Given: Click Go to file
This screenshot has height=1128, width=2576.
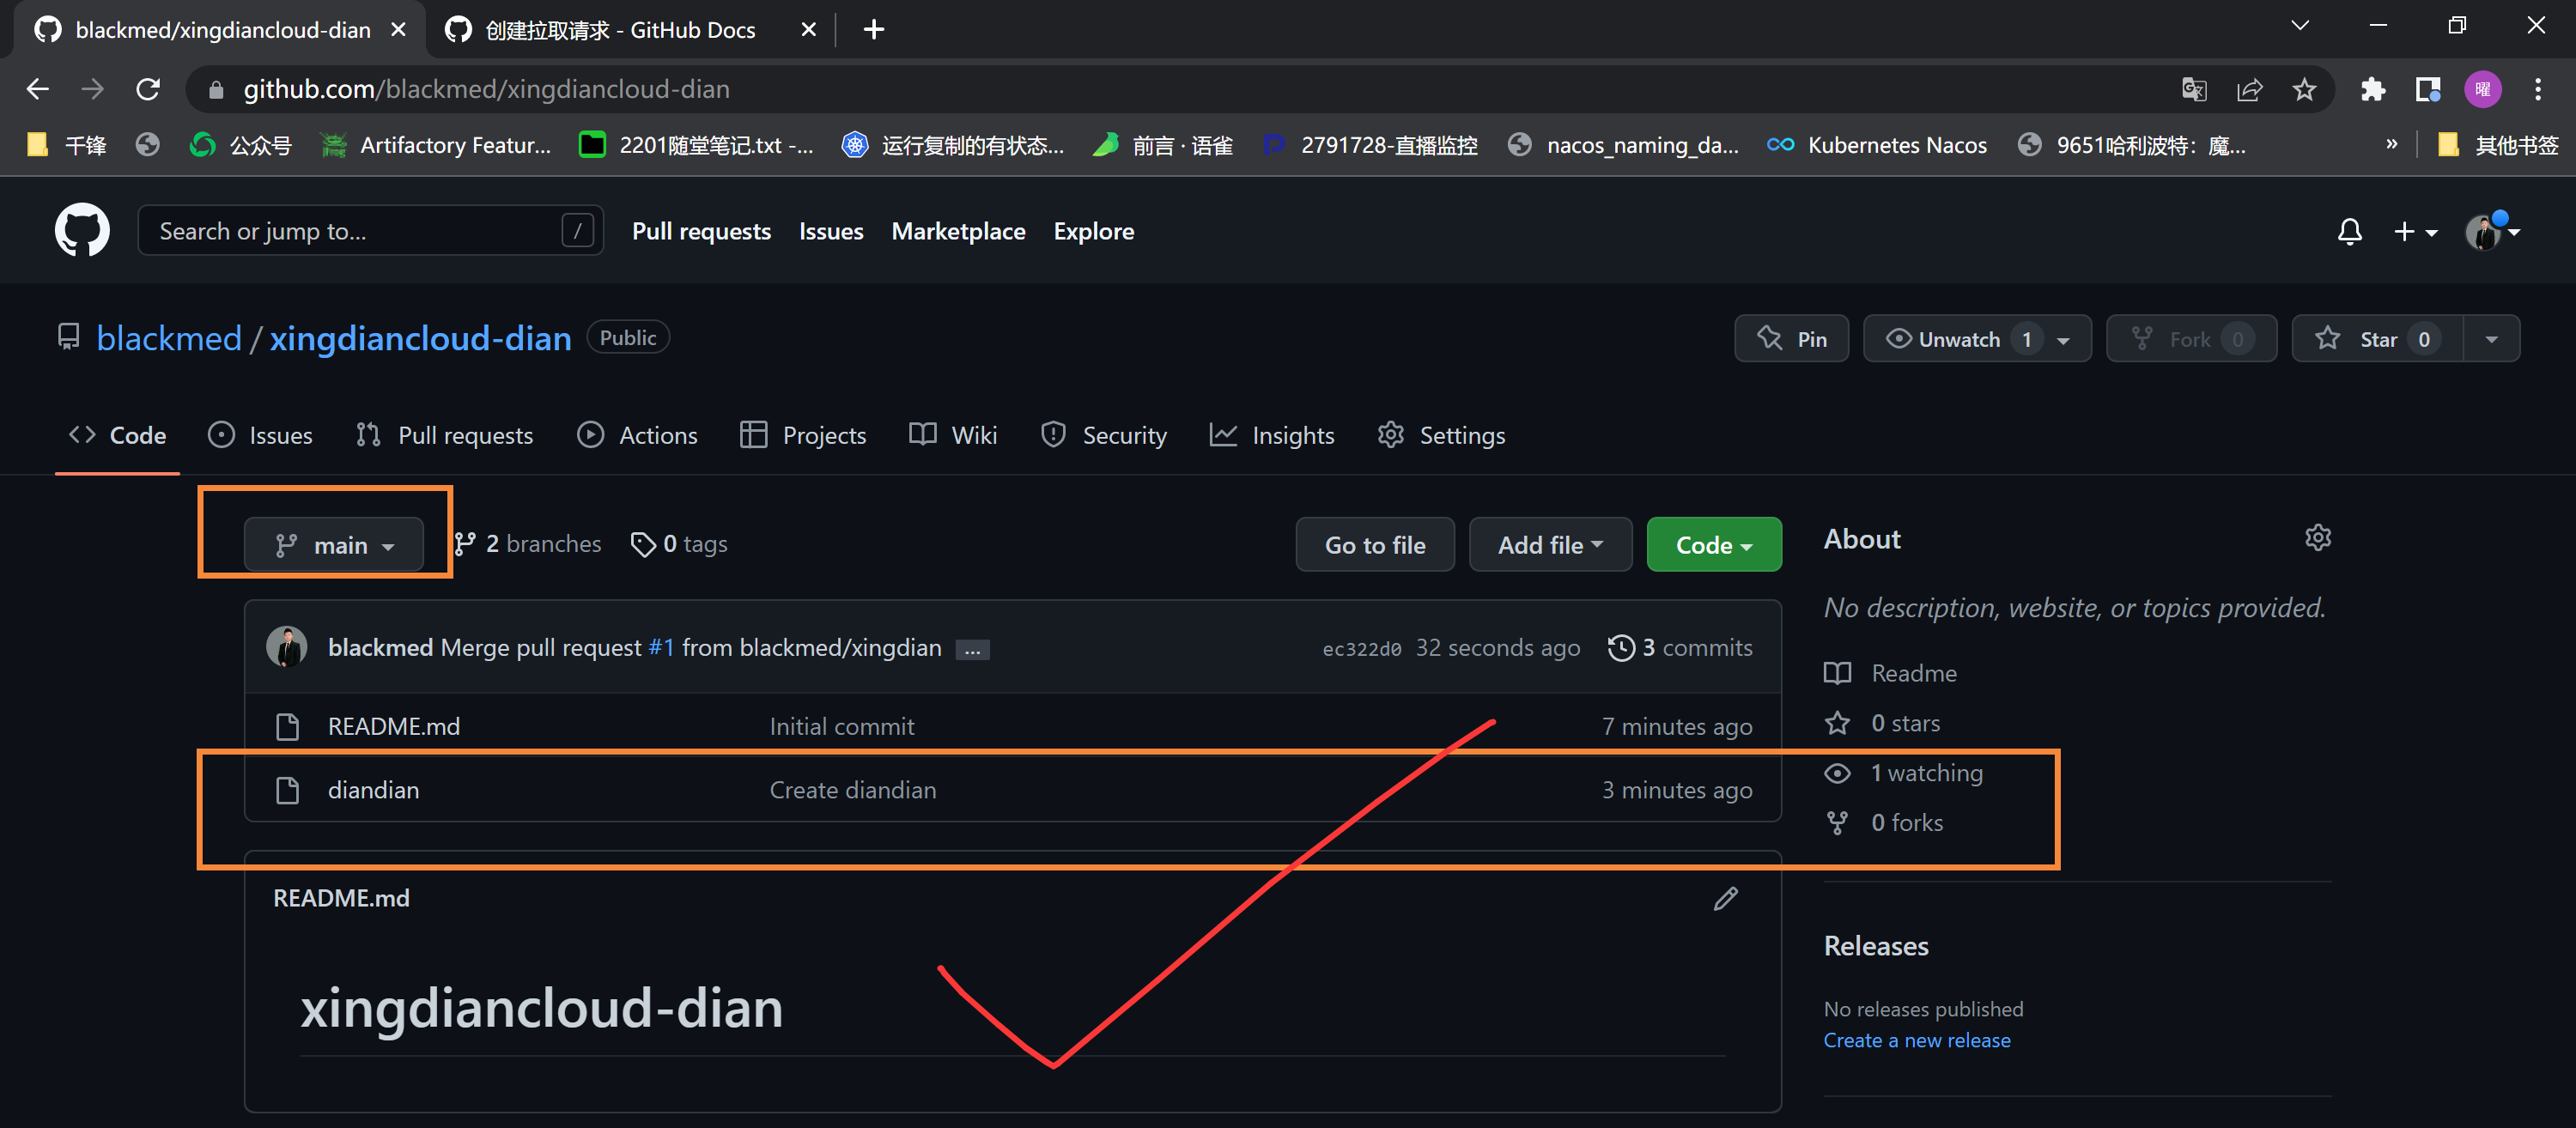Looking at the screenshot, I should pos(1375,545).
